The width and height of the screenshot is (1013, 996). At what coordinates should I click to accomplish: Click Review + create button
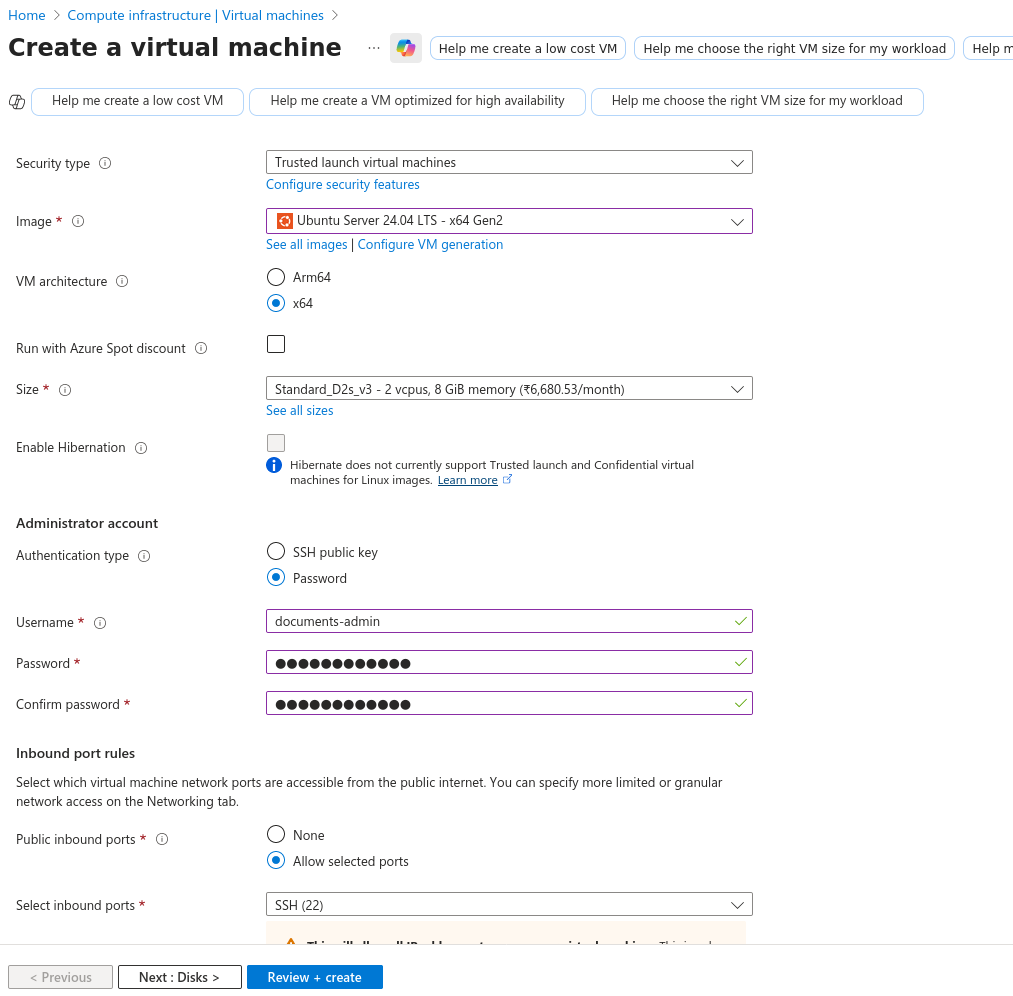coord(315,977)
